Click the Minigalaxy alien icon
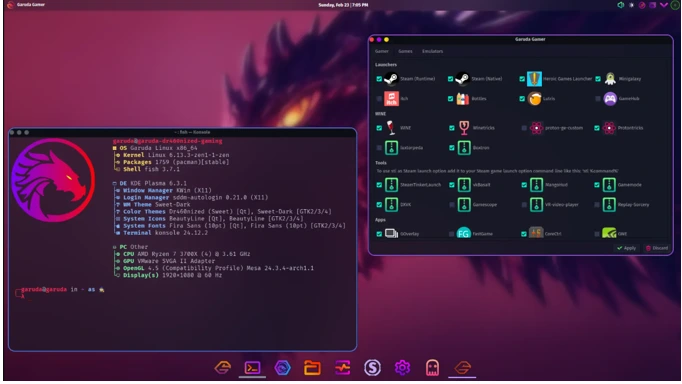This screenshot has width=682, height=384. 610,79
